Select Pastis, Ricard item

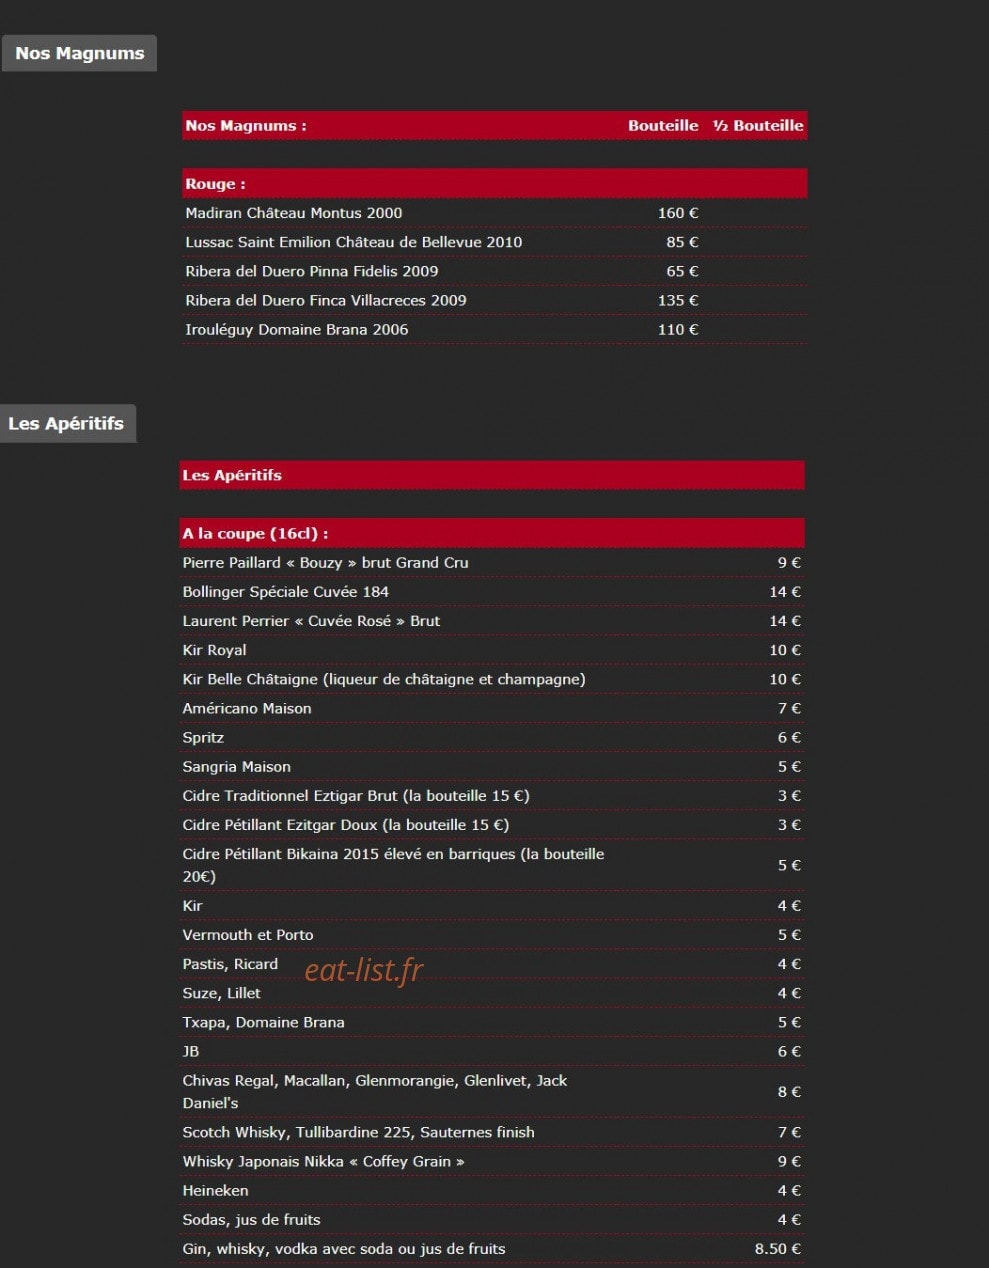tap(230, 964)
